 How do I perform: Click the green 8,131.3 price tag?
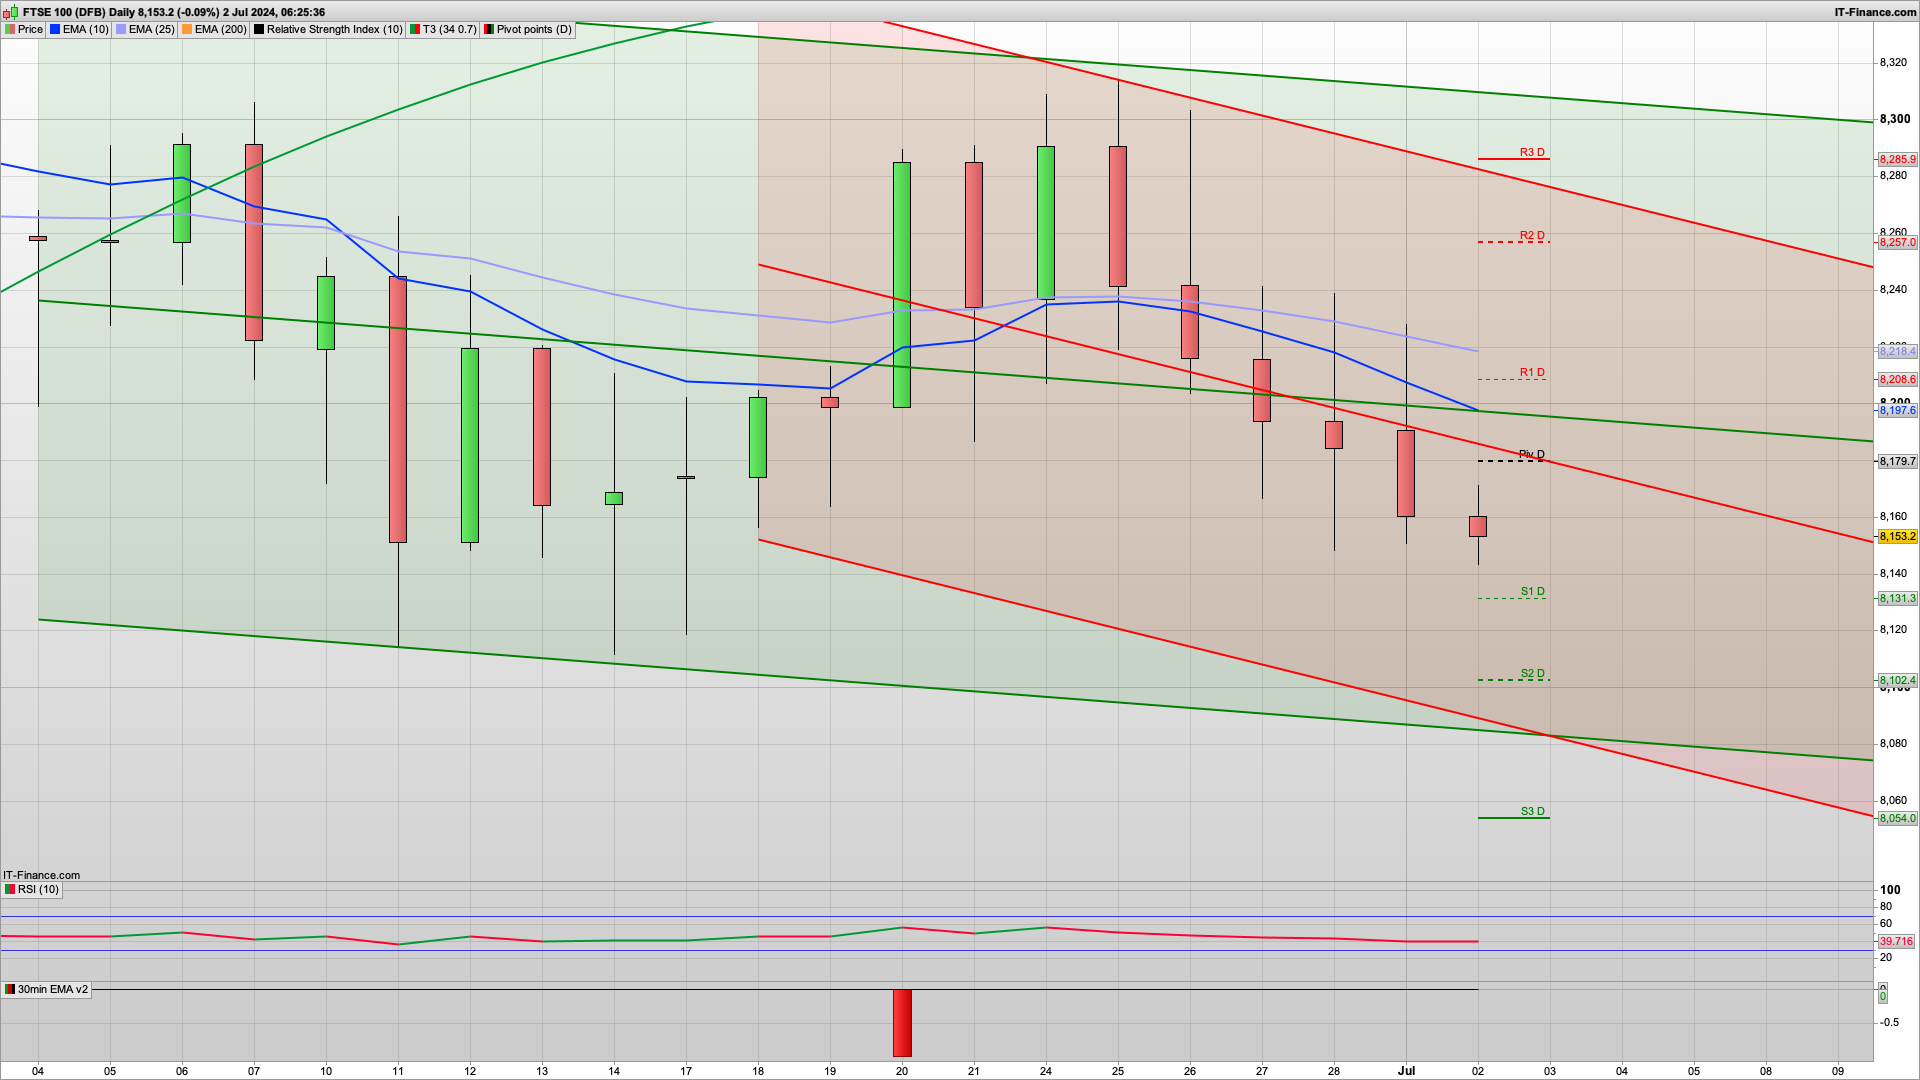point(1897,599)
